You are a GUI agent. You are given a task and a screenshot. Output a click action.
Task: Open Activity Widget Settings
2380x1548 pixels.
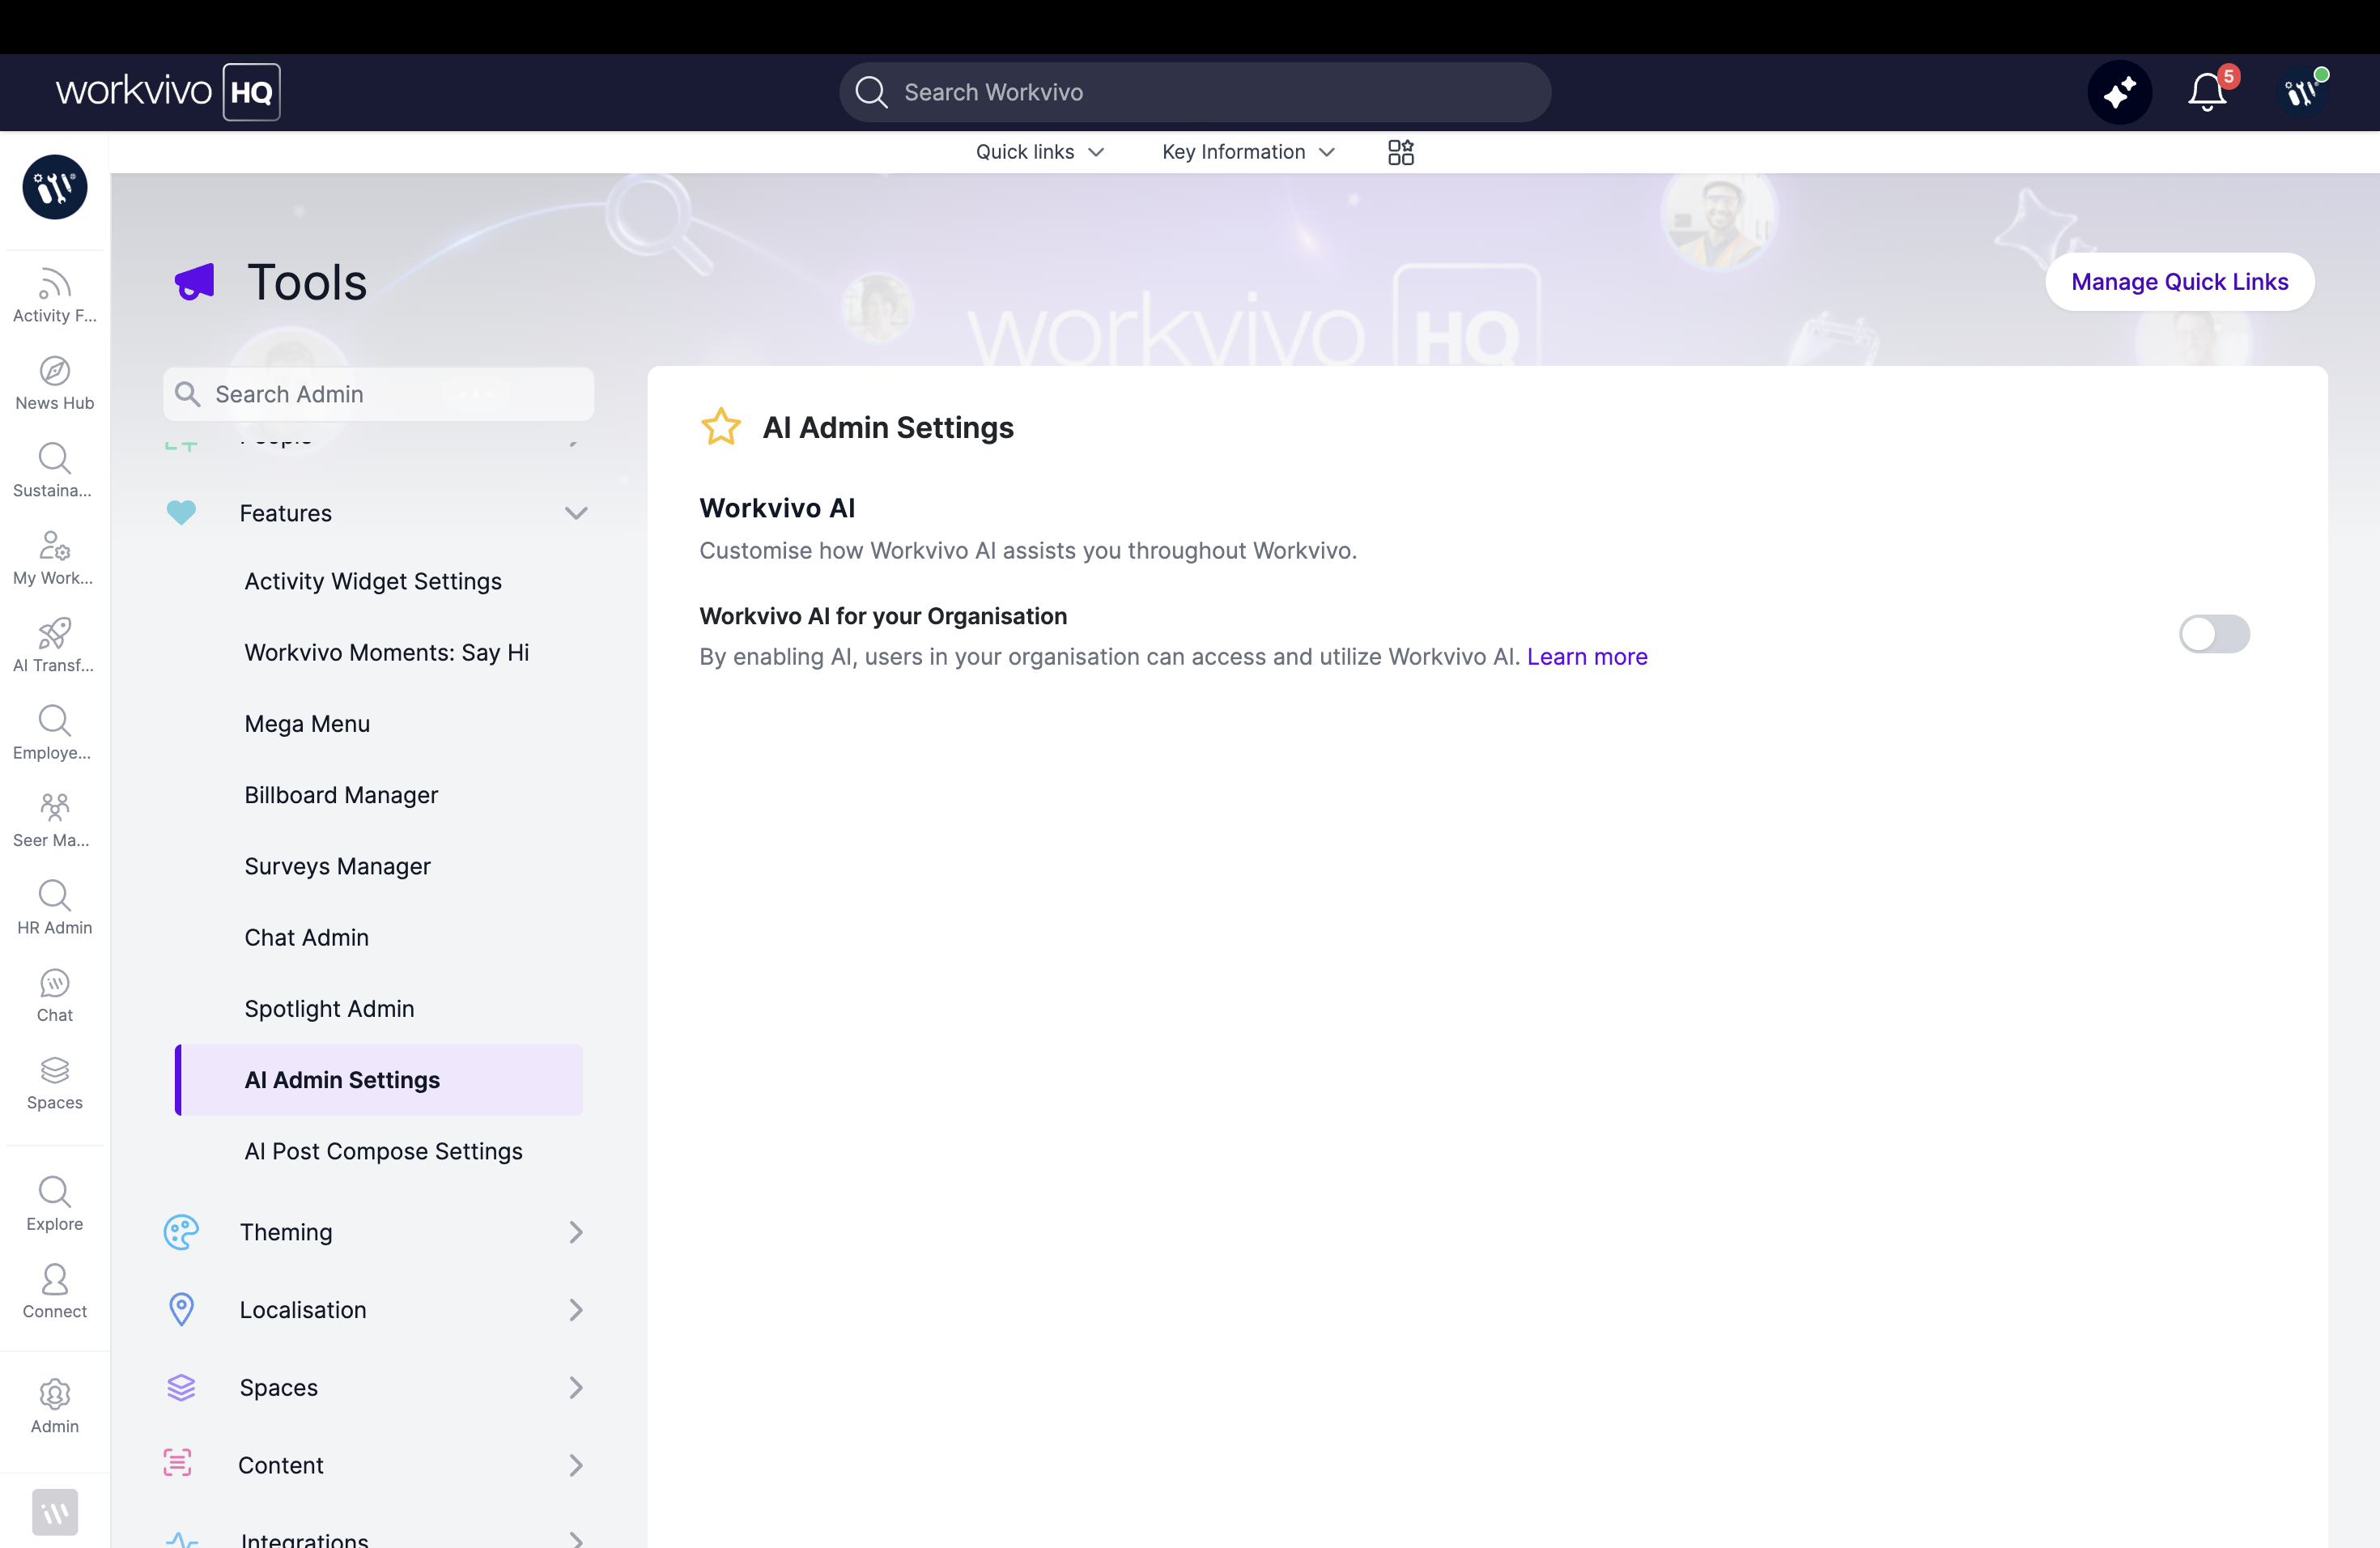tap(373, 581)
